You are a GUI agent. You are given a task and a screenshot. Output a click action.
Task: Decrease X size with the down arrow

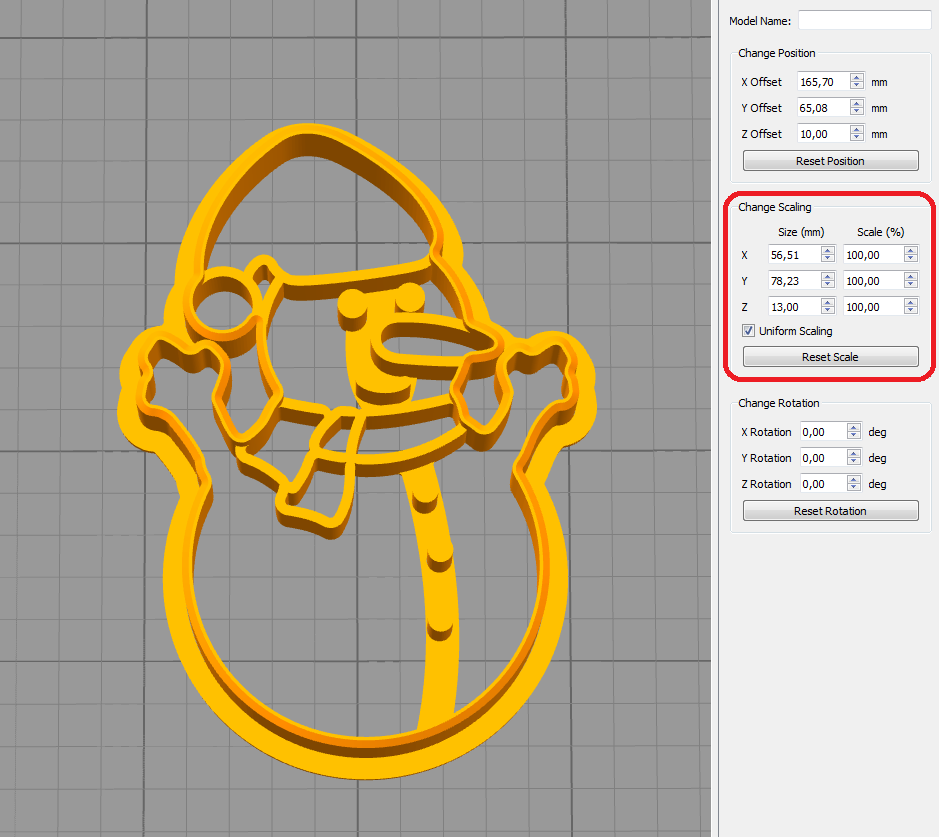click(828, 259)
